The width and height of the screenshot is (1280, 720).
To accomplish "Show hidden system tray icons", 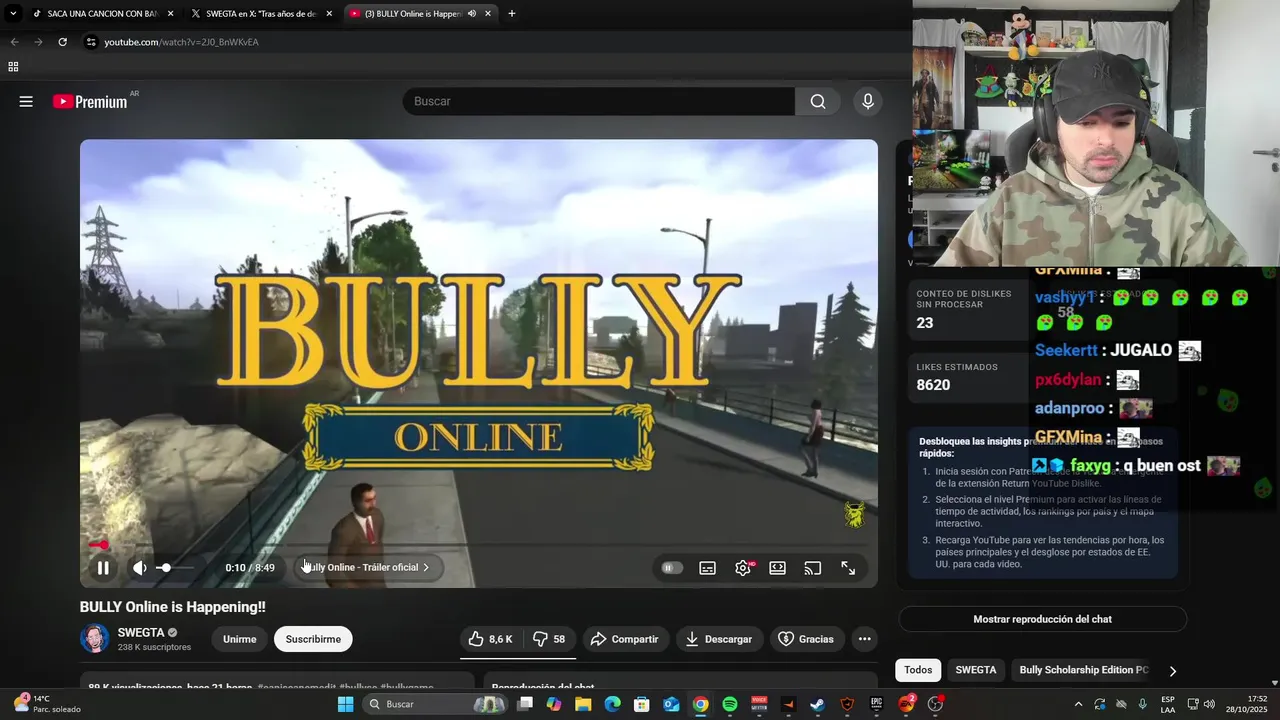I will click(x=1078, y=704).
